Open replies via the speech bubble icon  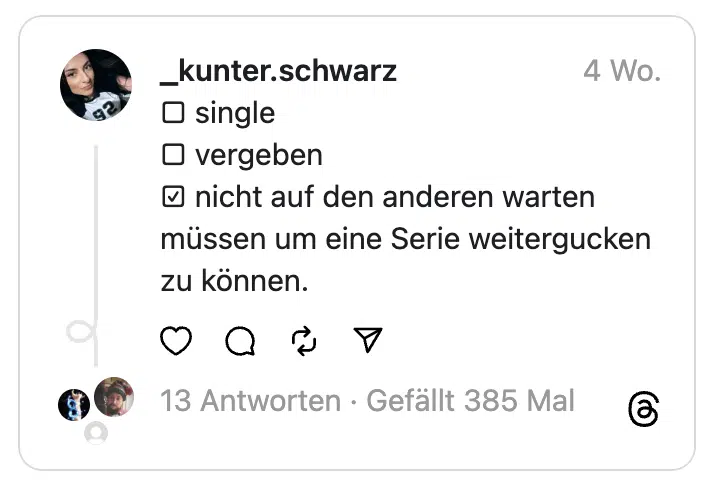coord(240,342)
